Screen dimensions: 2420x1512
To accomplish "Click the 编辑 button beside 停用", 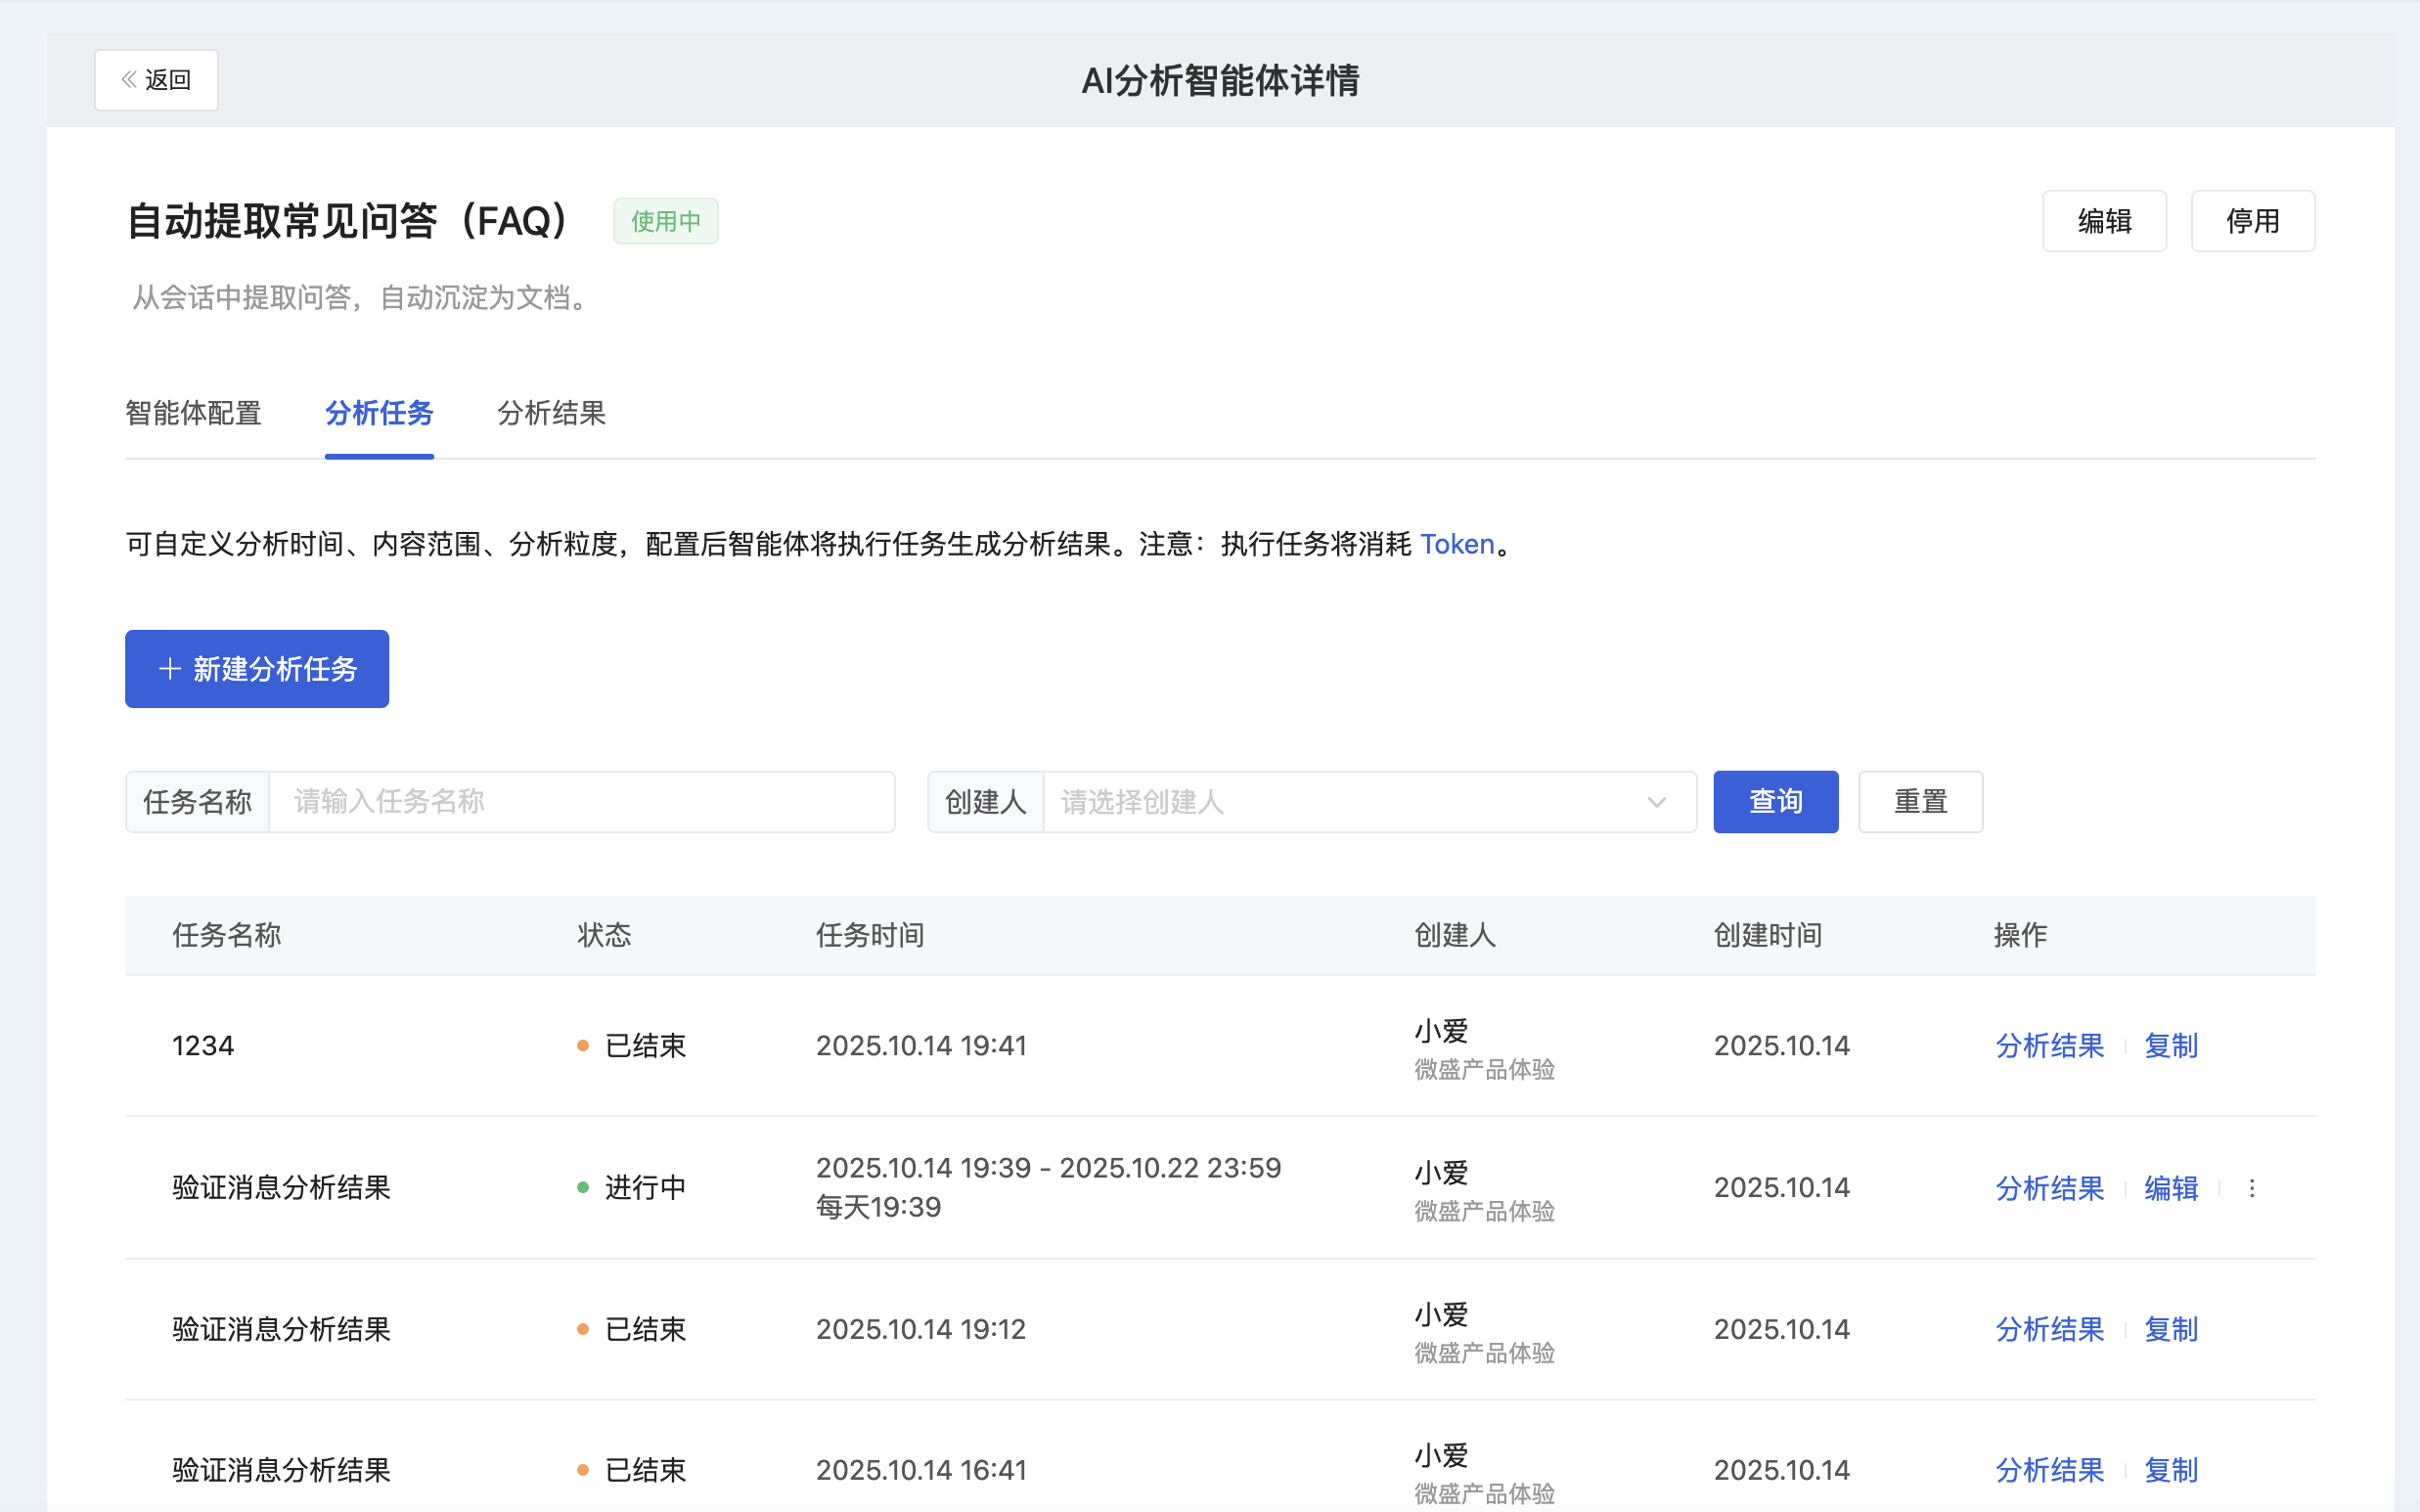I will click(x=2104, y=221).
